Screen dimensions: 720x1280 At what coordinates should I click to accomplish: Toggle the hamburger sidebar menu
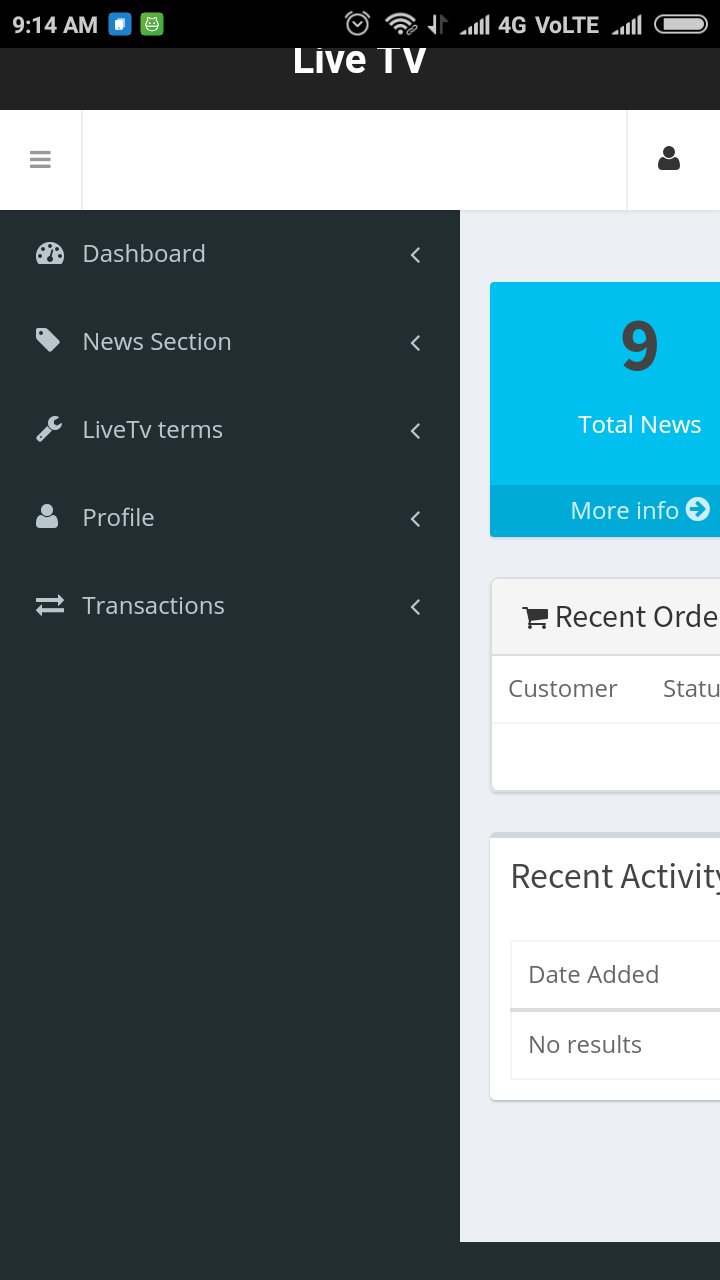tap(40, 160)
